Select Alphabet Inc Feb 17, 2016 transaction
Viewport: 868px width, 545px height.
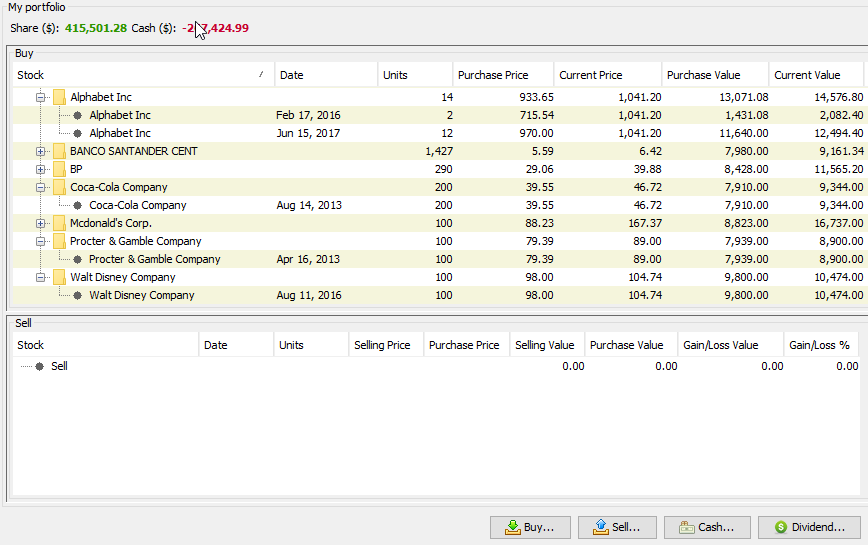pyautogui.click(x=438, y=116)
